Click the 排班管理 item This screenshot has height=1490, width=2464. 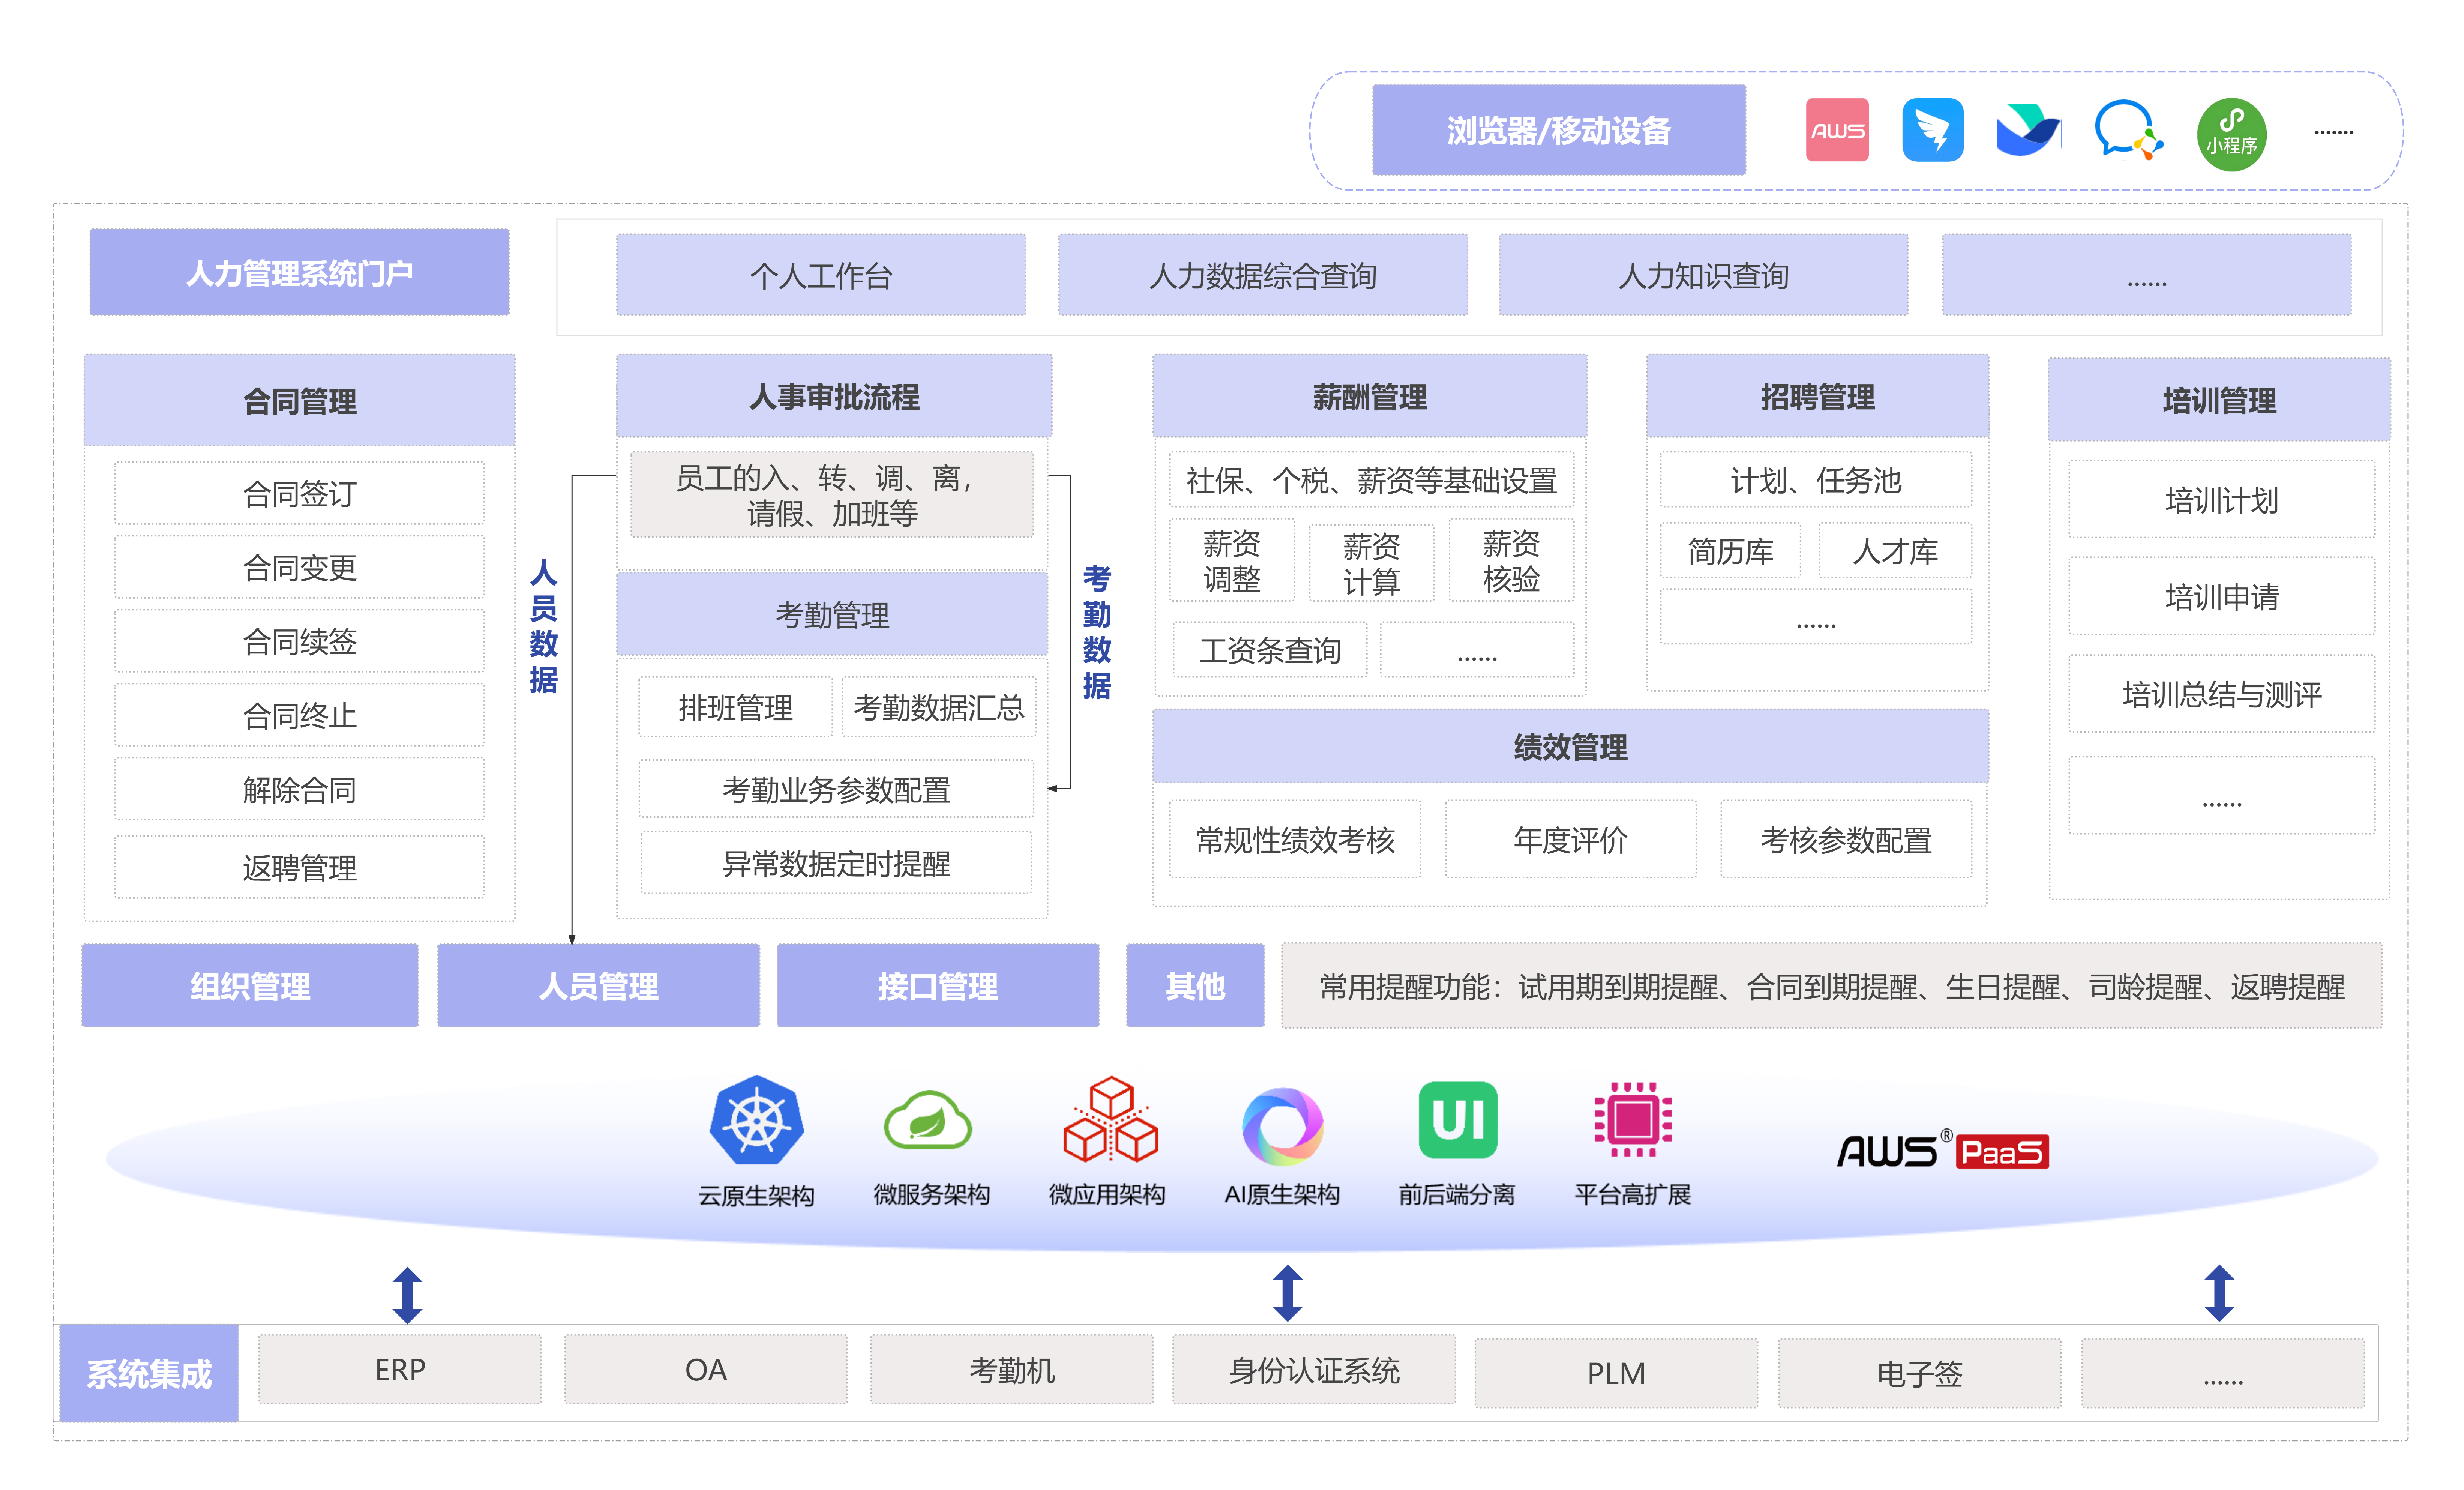(735, 707)
